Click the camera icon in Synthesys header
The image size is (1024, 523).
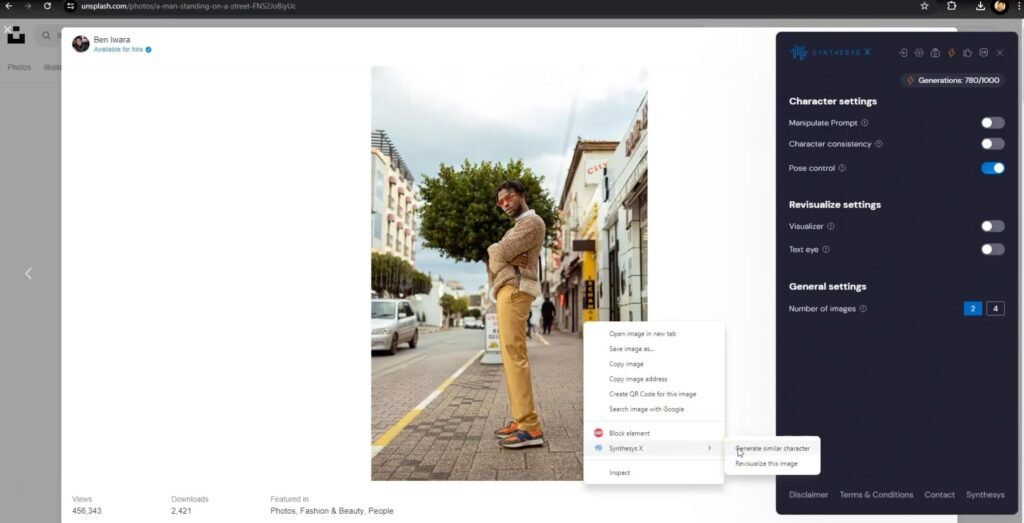(x=935, y=53)
